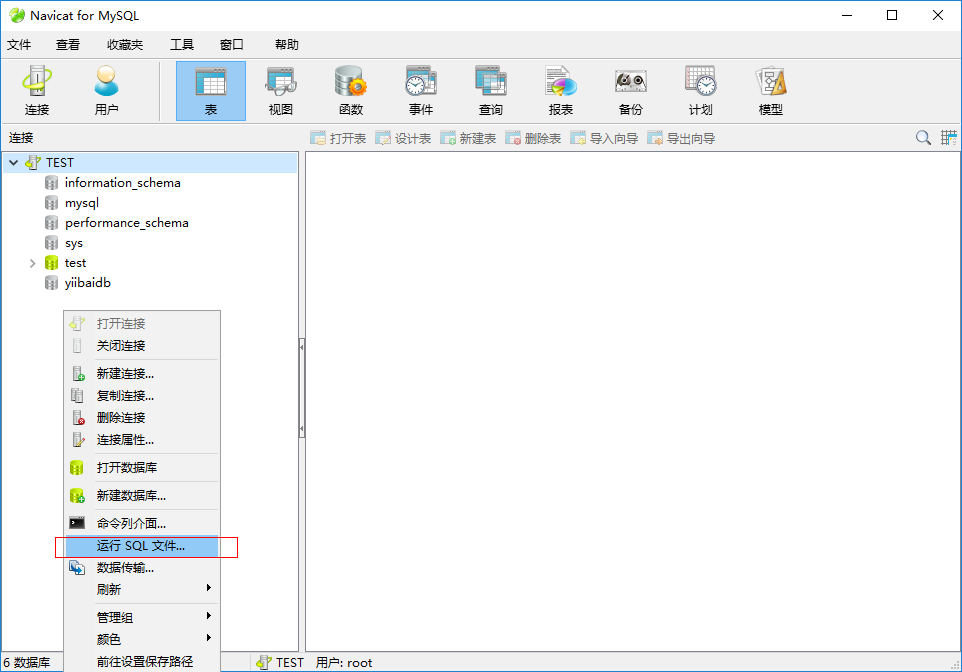
Task: Open the 管理组 (Manage Group) submenu
Action: [115, 616]
